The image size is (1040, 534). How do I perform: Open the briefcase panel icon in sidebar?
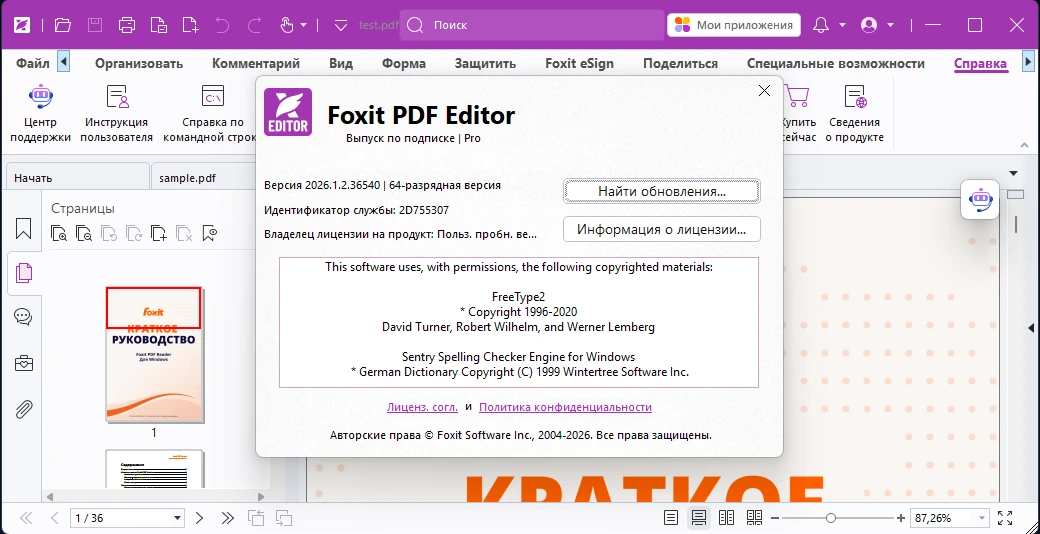pos(24,363)
